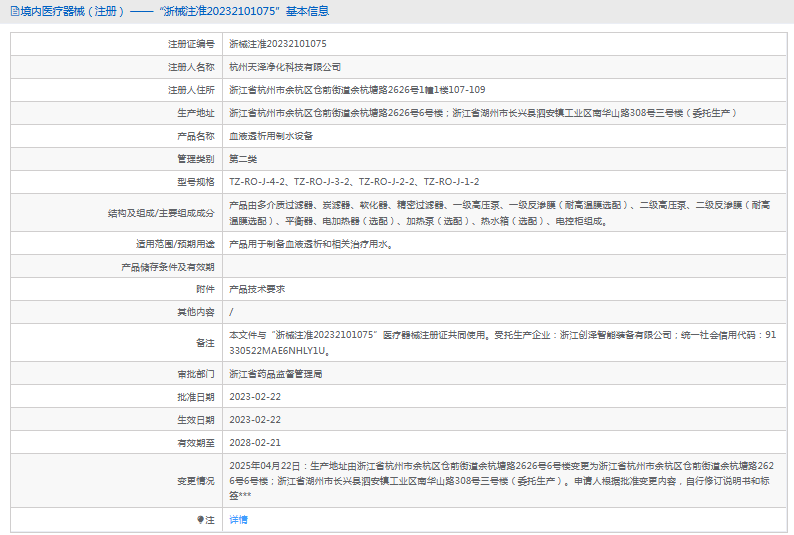This screenshot has width=794, height=535.
Task: Click the 管理类别 label
Action: coord(195,159)
